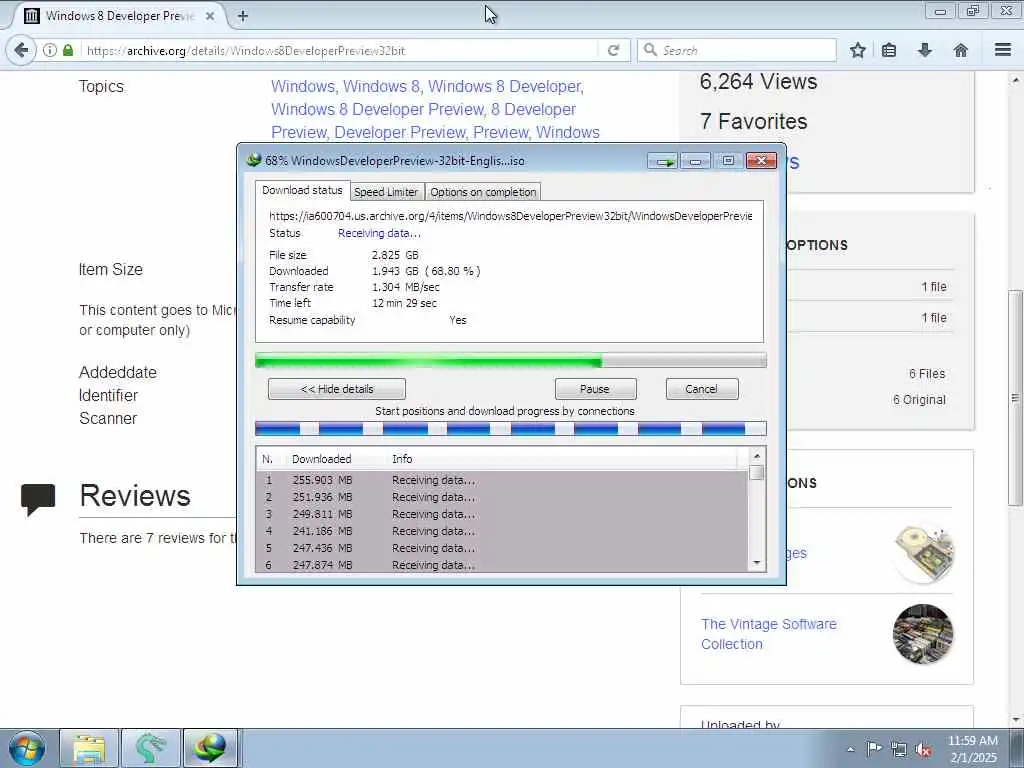Click the browser page vertical scrollbar thumb
The width and height of the screenshot is (1024, 768).
pyautogui.click(x=1015, y=398)
